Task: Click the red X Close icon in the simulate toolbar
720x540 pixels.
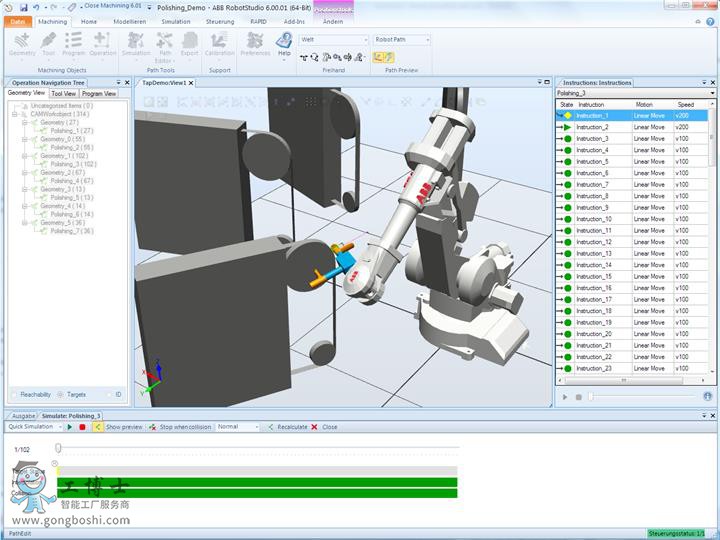Action: coord(314,427)
